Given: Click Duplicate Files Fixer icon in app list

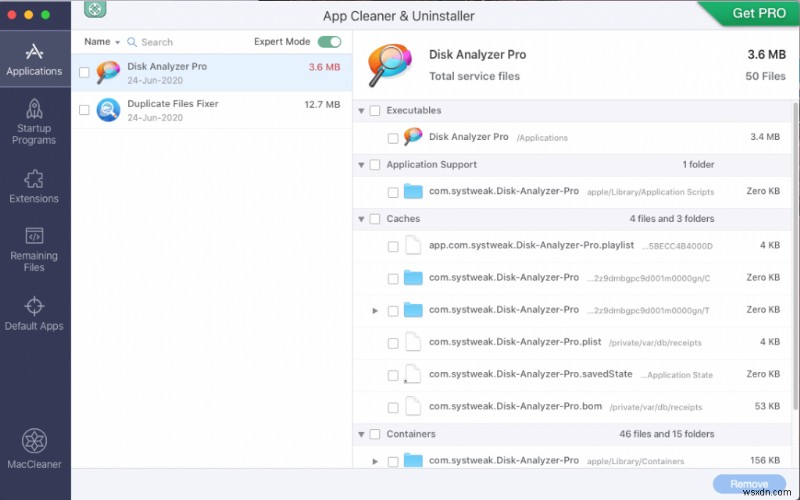Looking at the screenshot, I should pos(108,110).
